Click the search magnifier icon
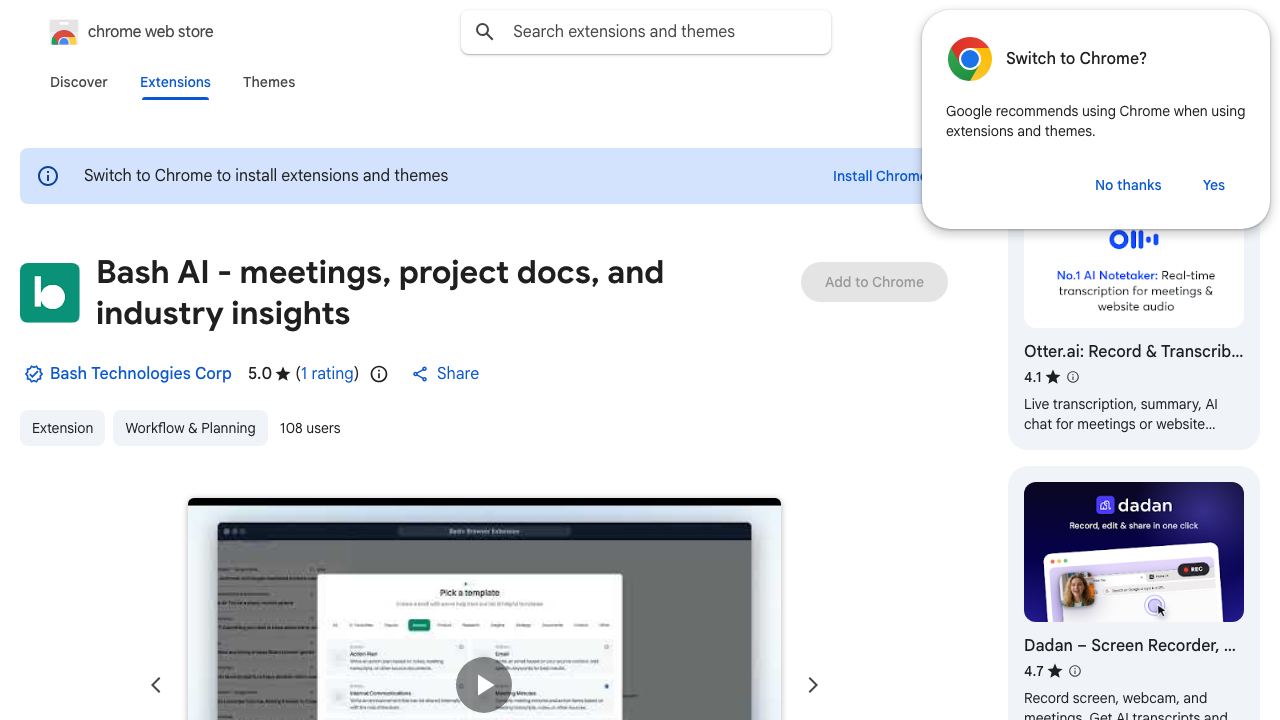This screenshot has height=720, width=1280. pyautogui.click(x=485, y=32)
